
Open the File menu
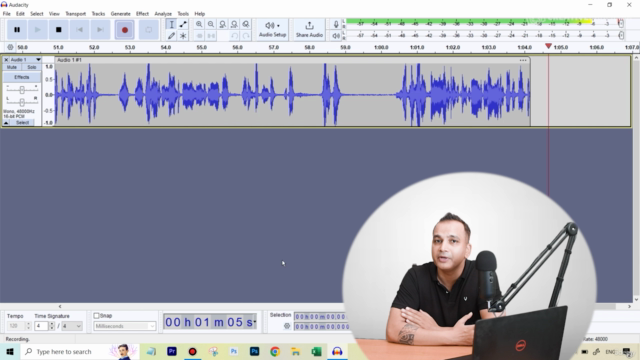pos(7,13)
